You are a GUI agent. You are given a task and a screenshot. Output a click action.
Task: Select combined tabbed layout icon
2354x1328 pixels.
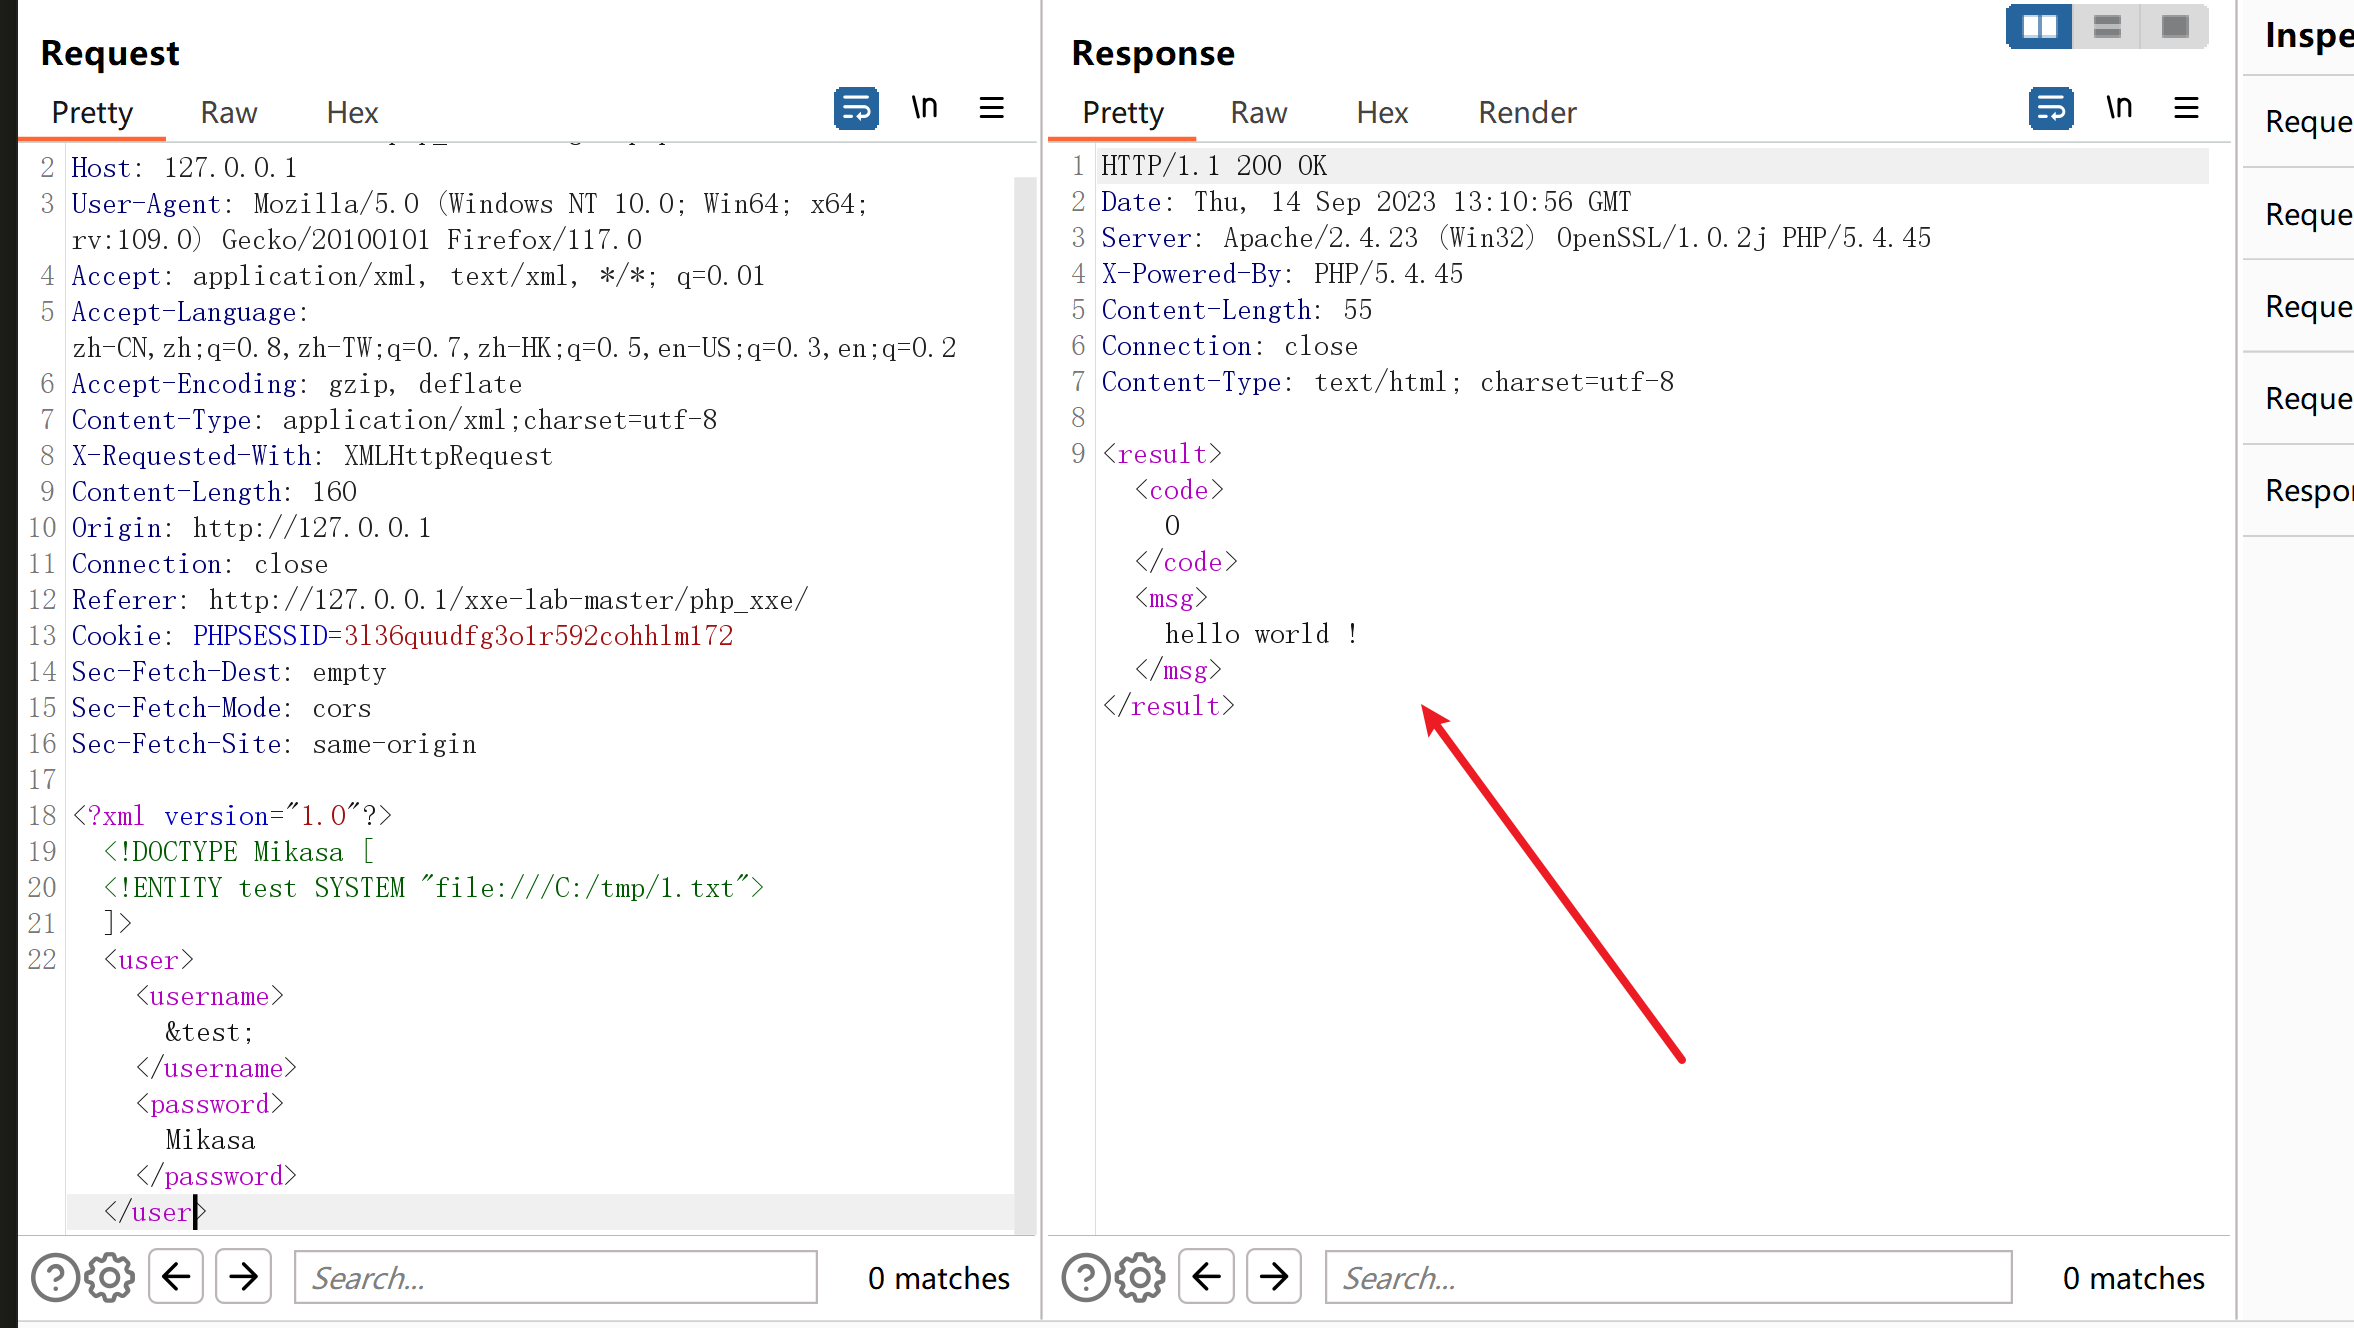click(2175, 26)
